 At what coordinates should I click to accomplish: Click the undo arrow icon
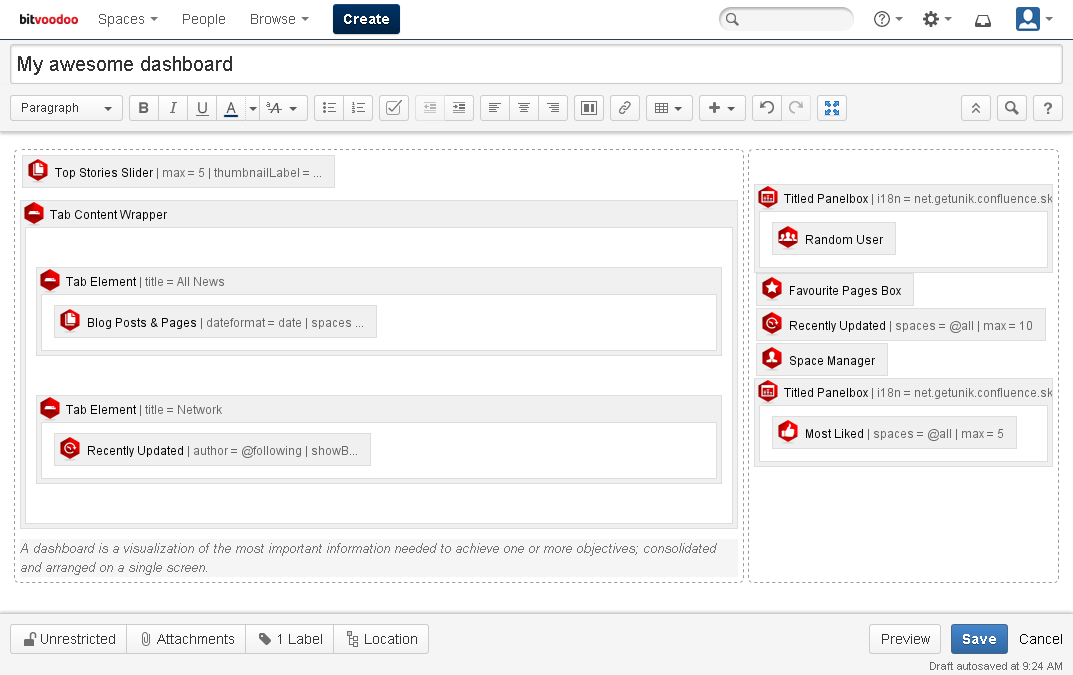click(766, 108)
